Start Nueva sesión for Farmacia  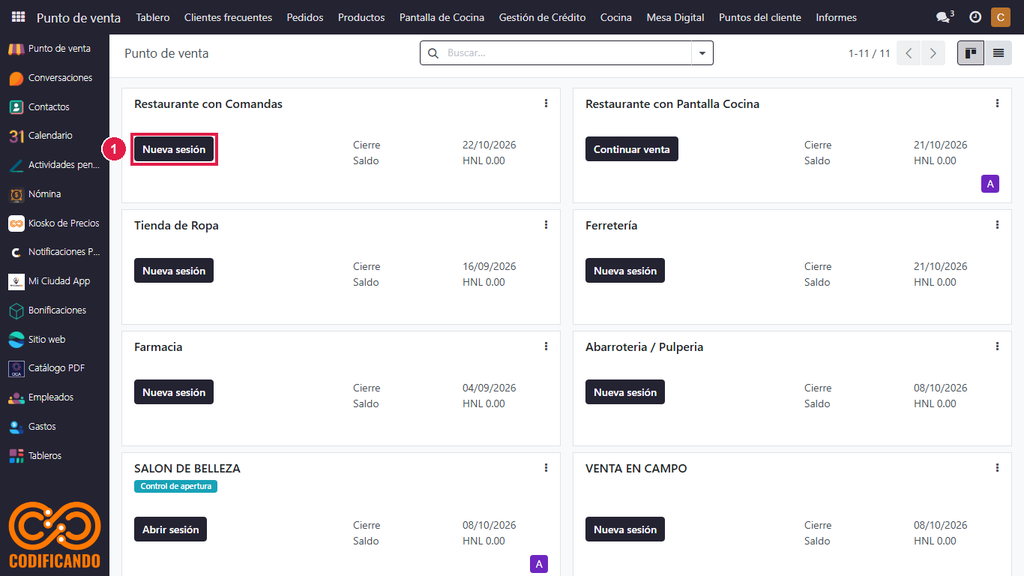point(174,392)
